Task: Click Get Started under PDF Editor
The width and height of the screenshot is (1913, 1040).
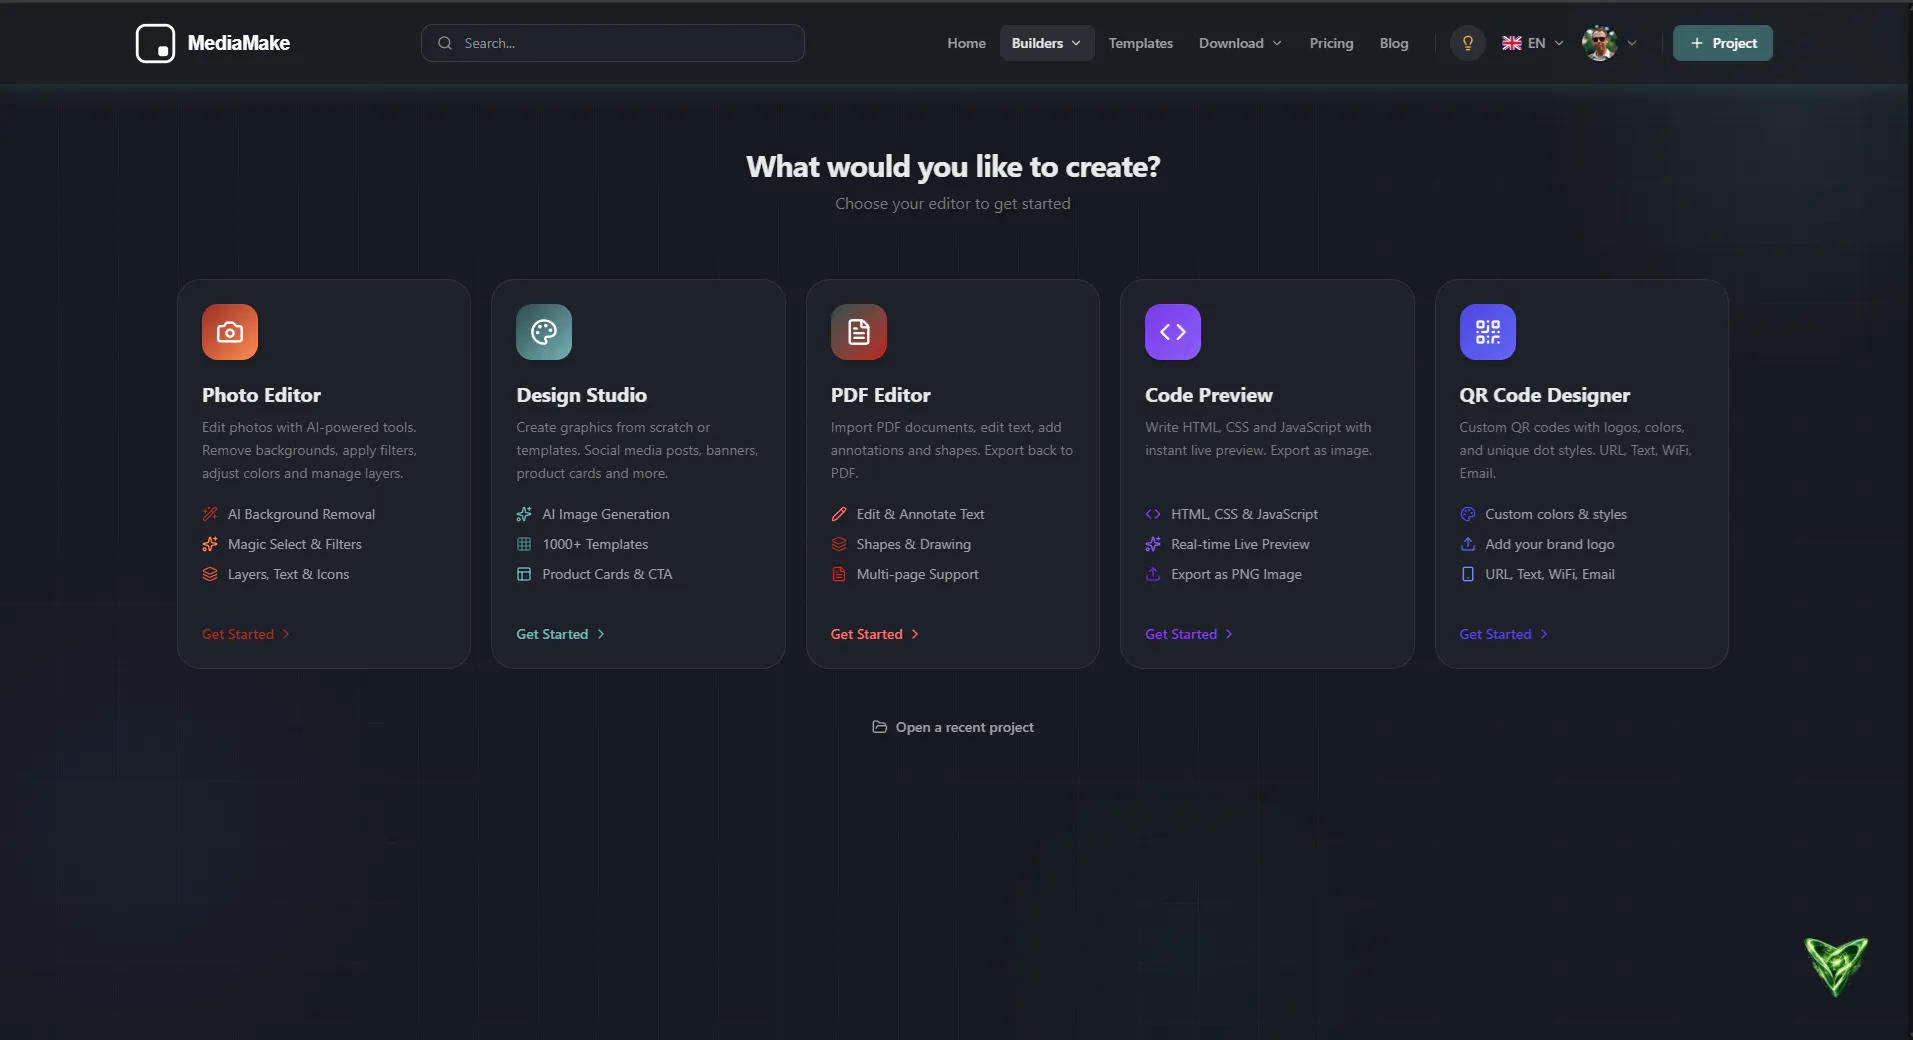Action: tap(875, 634)
